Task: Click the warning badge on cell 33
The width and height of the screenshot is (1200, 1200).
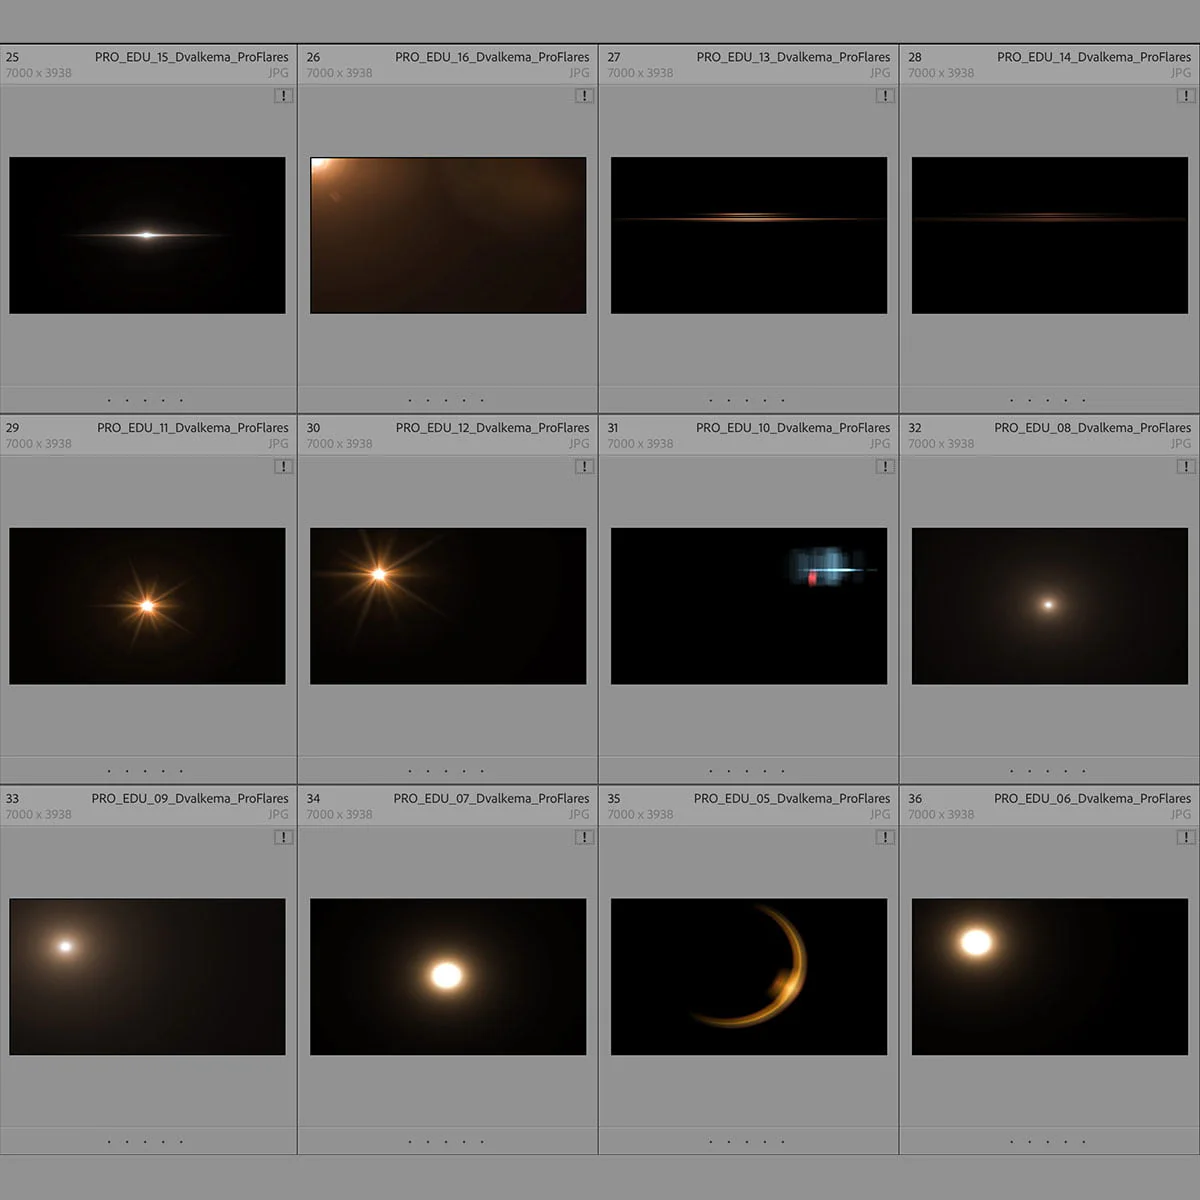Action: coord(284,838)
